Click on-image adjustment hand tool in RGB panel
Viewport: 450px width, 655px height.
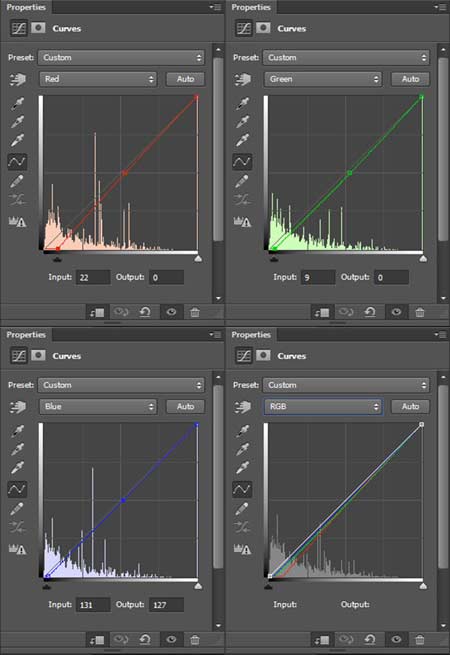pyautogui.click(x=242, y=407)
